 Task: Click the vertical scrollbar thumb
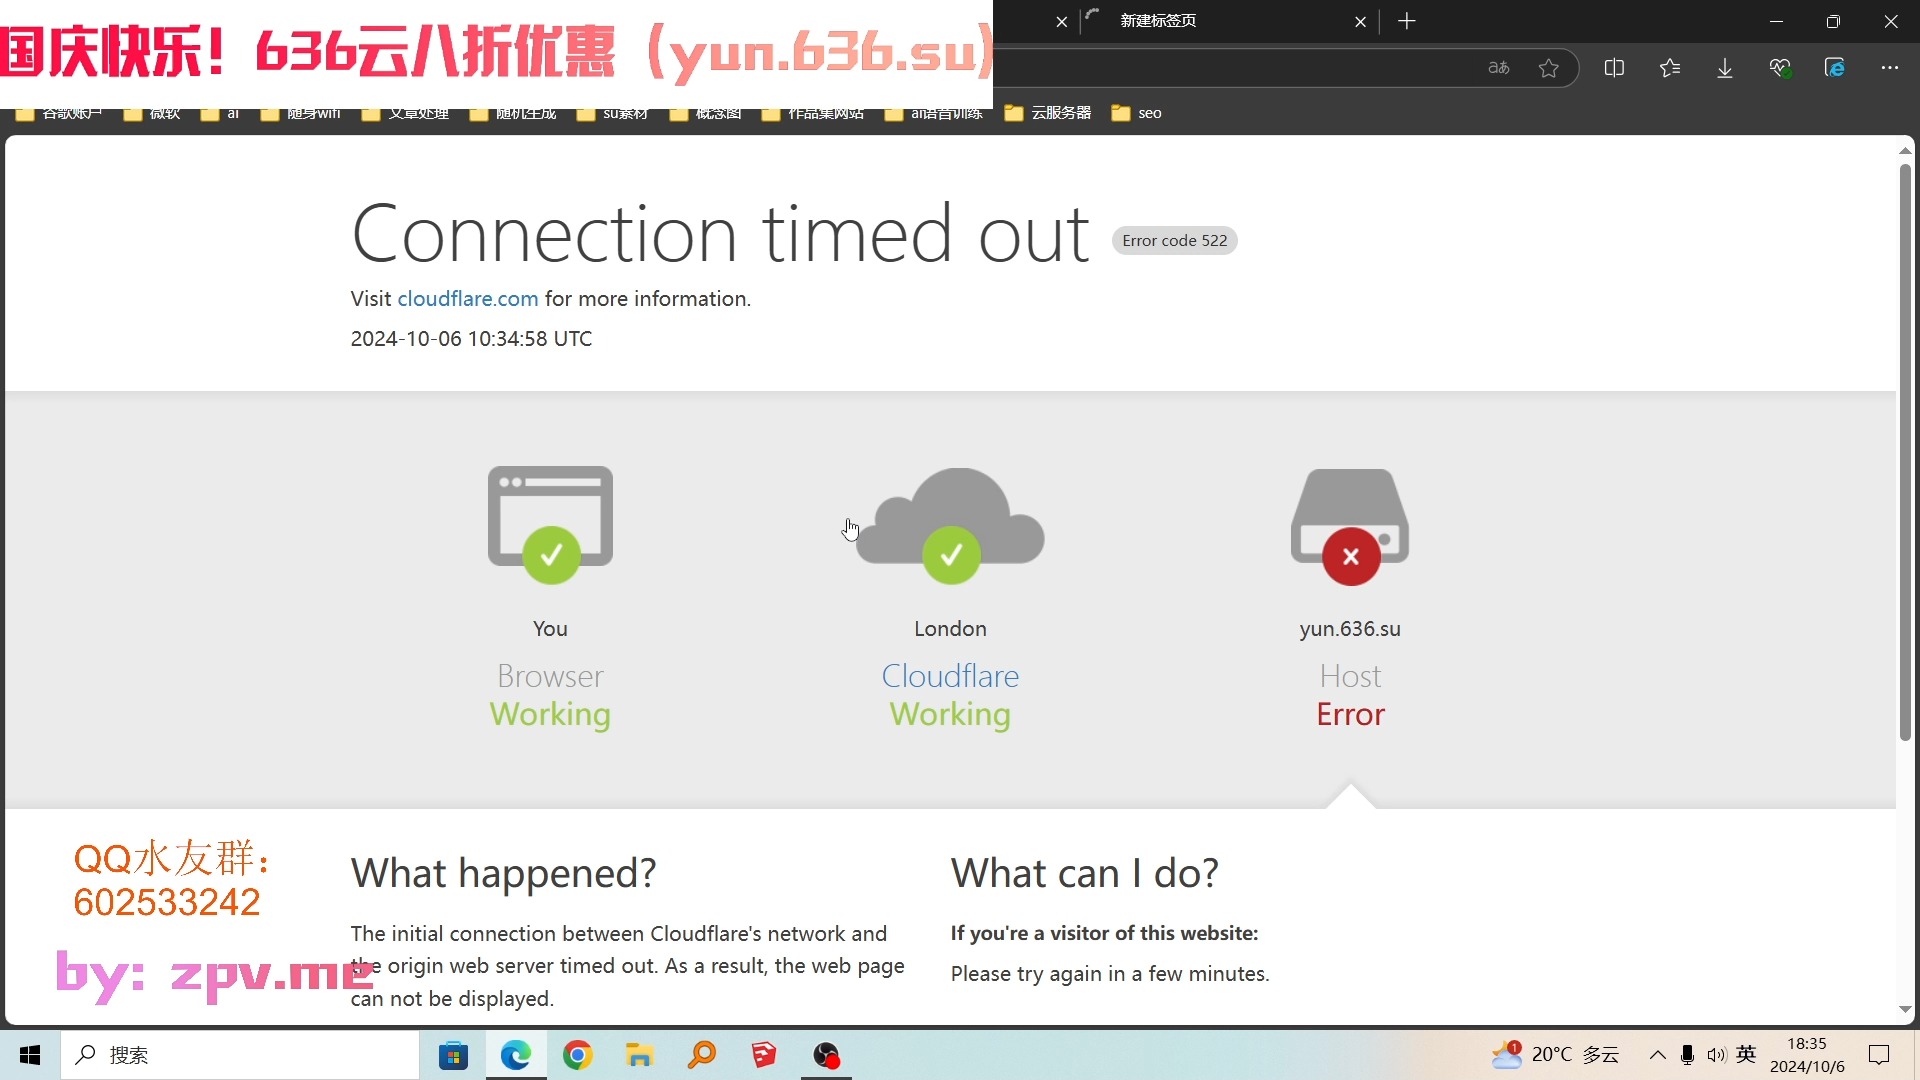tap(1905, 452)
